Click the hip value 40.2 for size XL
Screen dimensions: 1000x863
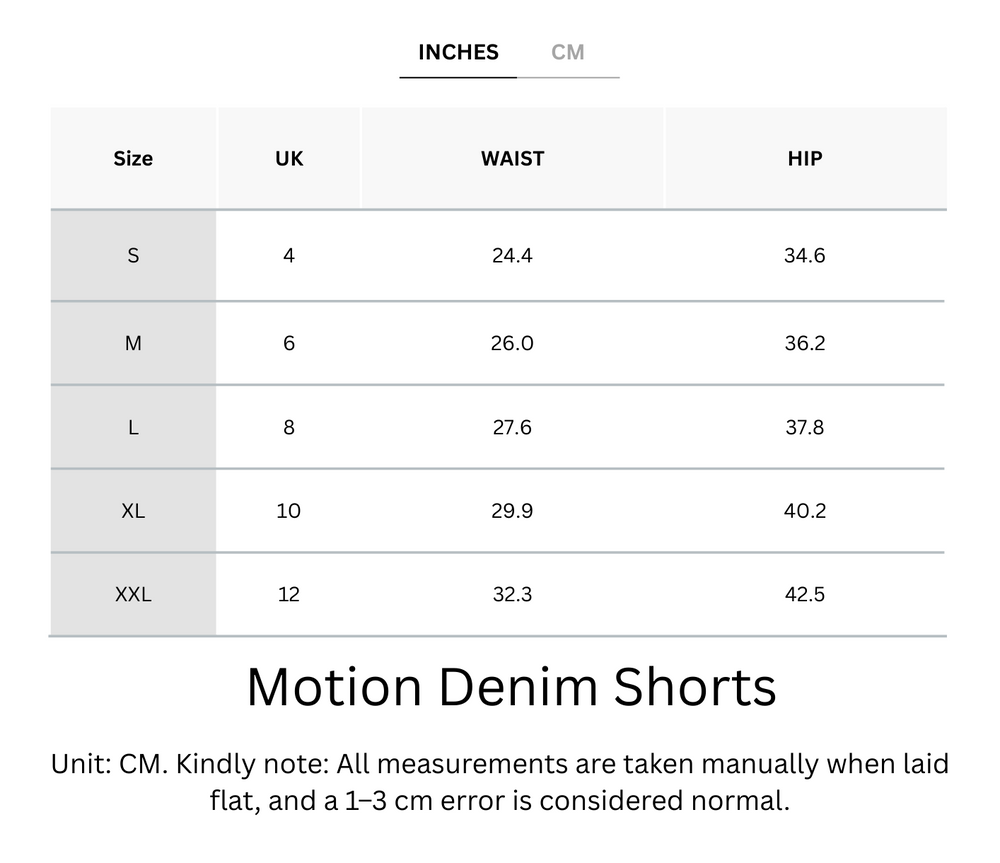804,511
